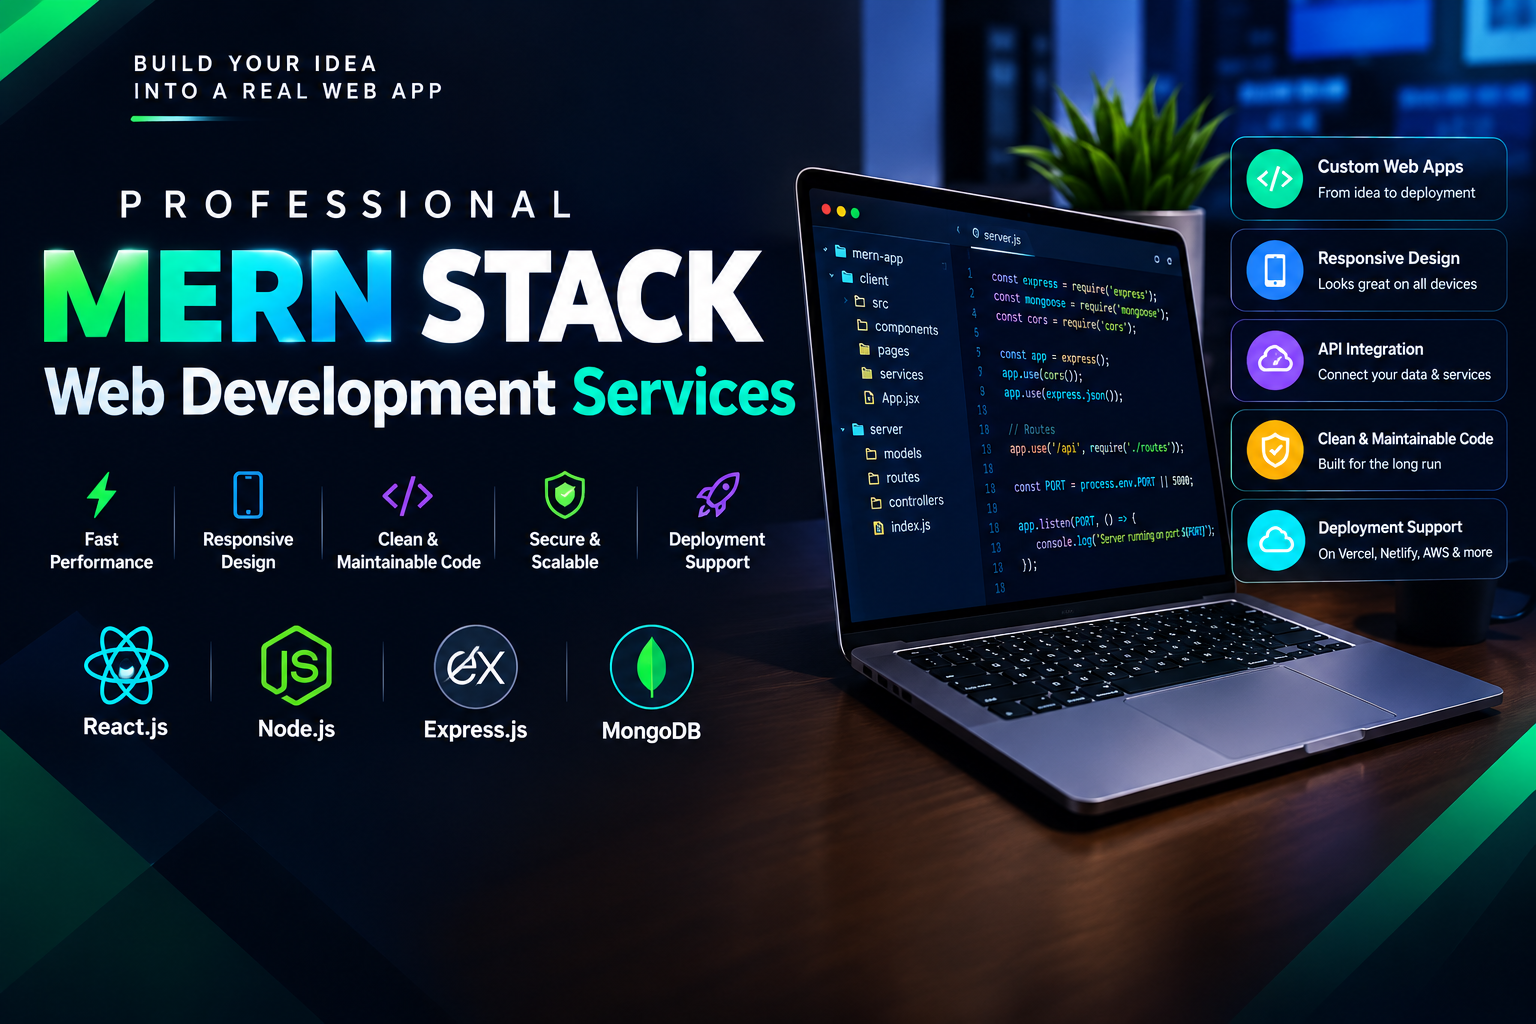Image resolution: width=1536 pixels, height=1024 pixels.
Task: Click the purple code brackets icon in the feature row
Action: pos(408,495)
